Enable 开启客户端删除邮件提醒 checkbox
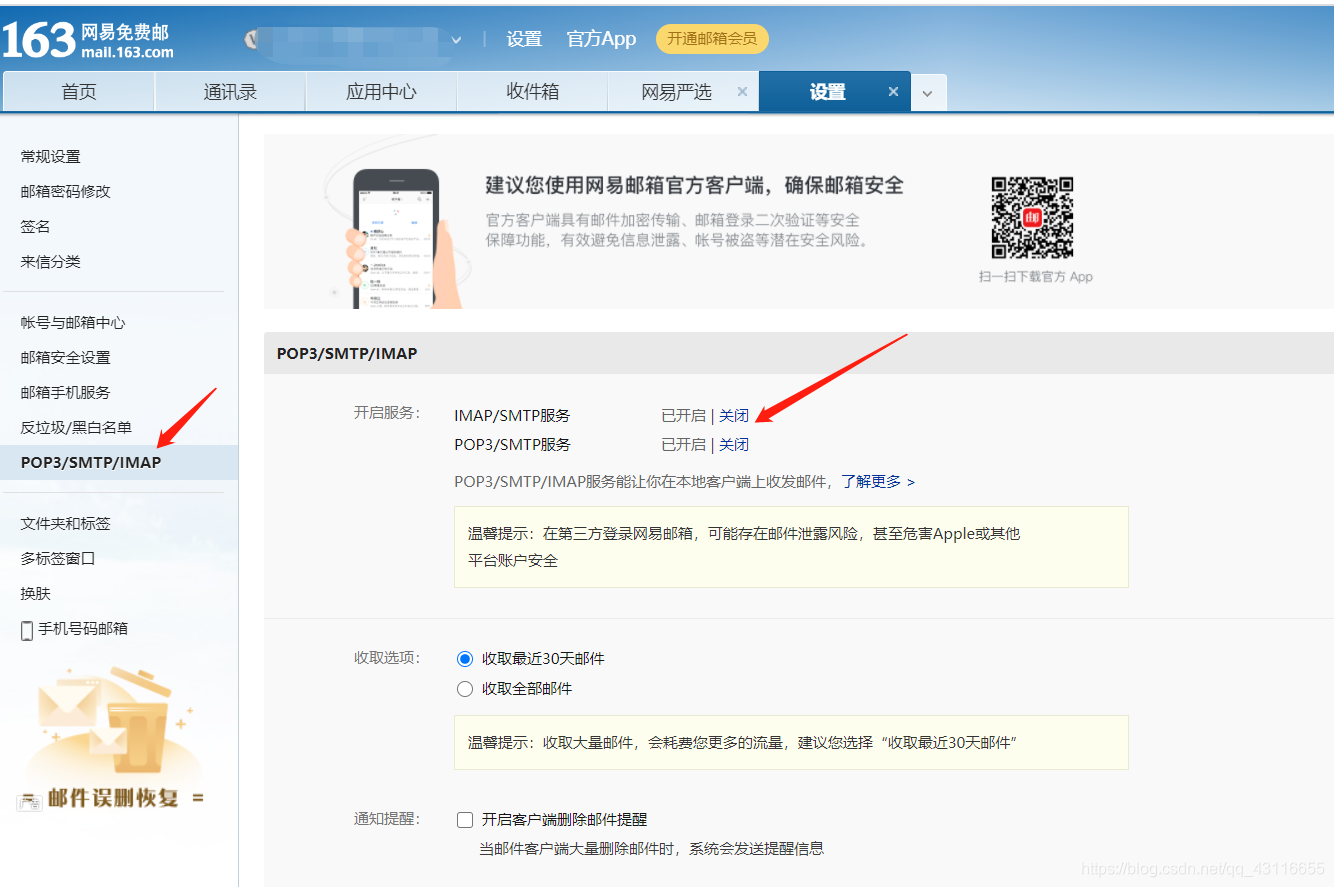 click(x=464, y=819)
